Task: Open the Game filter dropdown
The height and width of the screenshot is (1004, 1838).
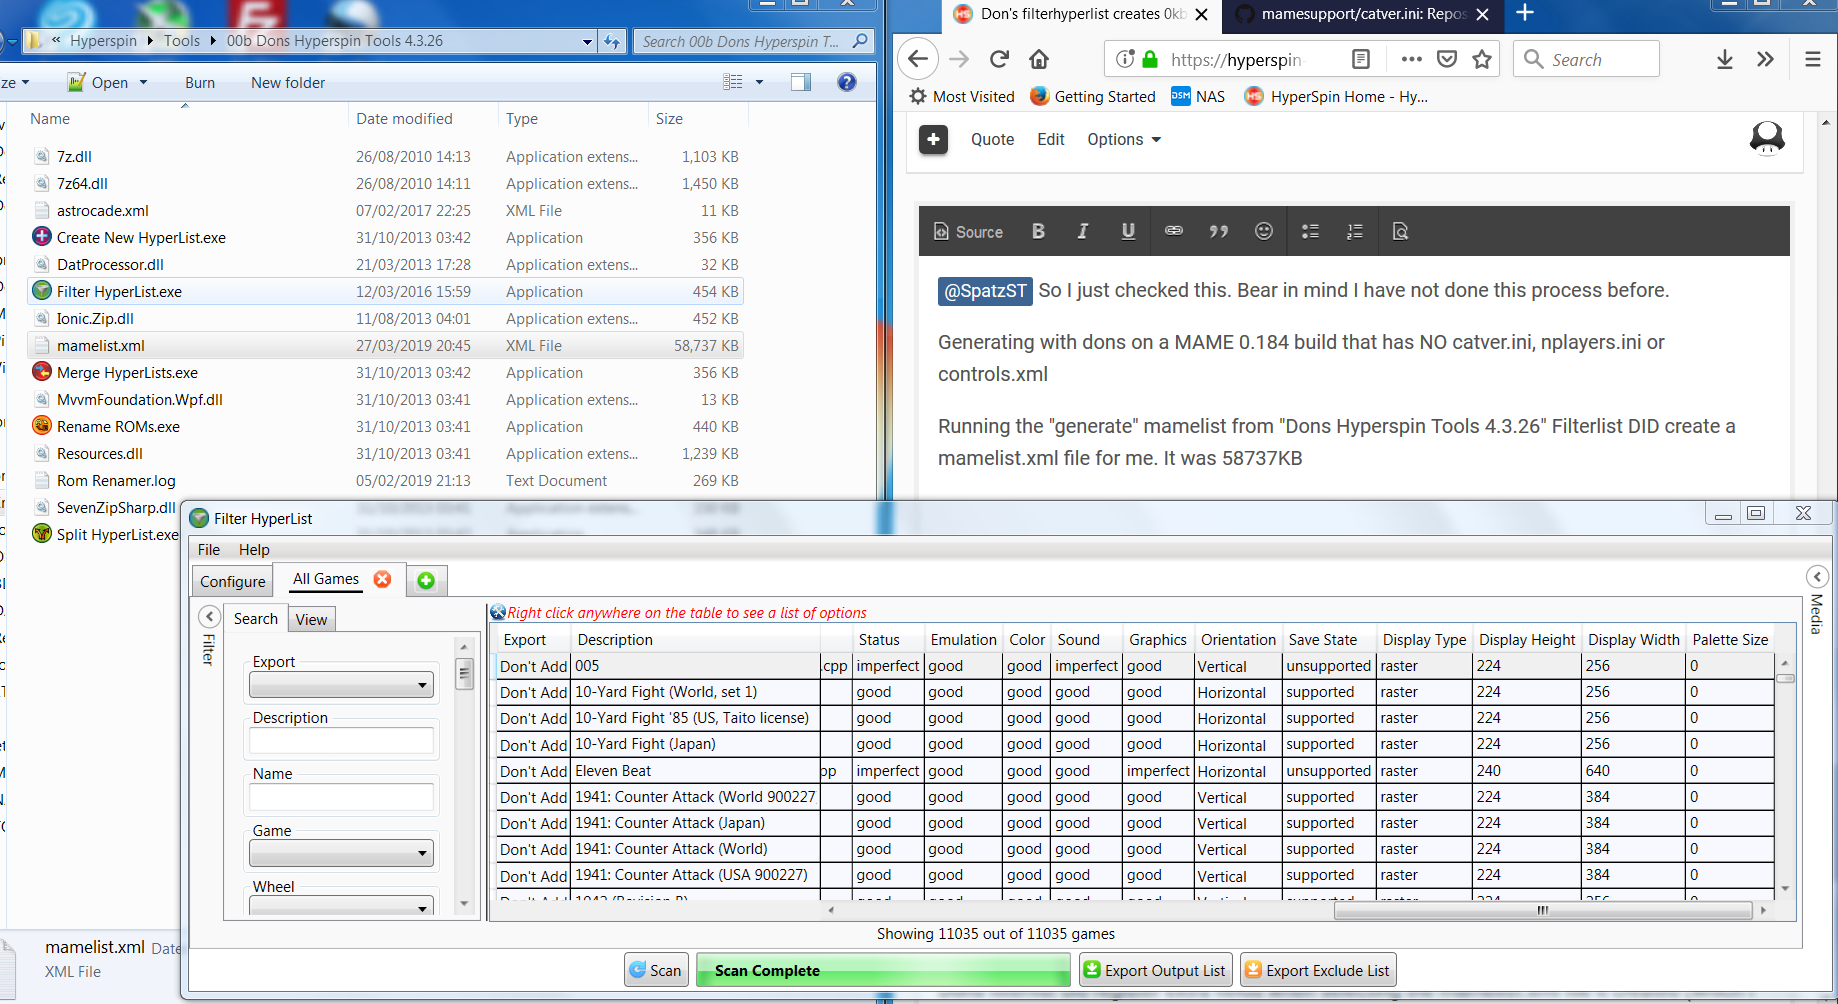Action: tap(341, 853)
